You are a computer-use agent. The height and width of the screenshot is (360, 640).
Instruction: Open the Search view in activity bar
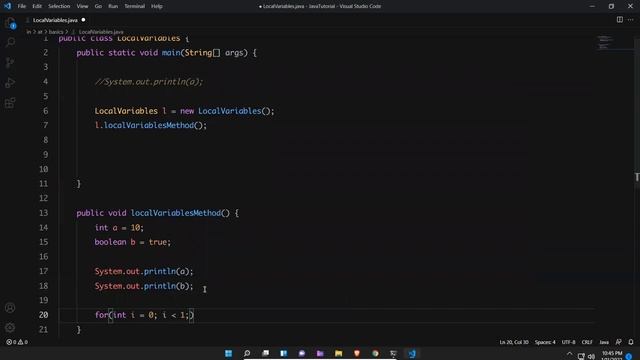[10, 42]
